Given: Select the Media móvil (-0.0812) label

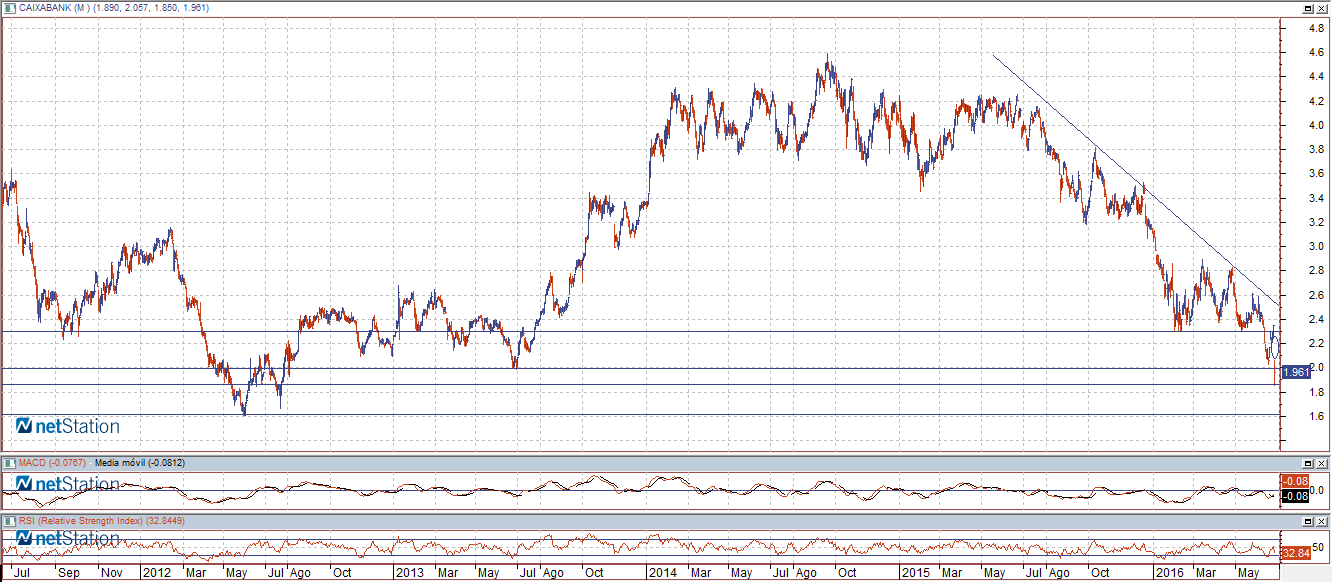Looking at the screenshot, I should pos(140,463).
